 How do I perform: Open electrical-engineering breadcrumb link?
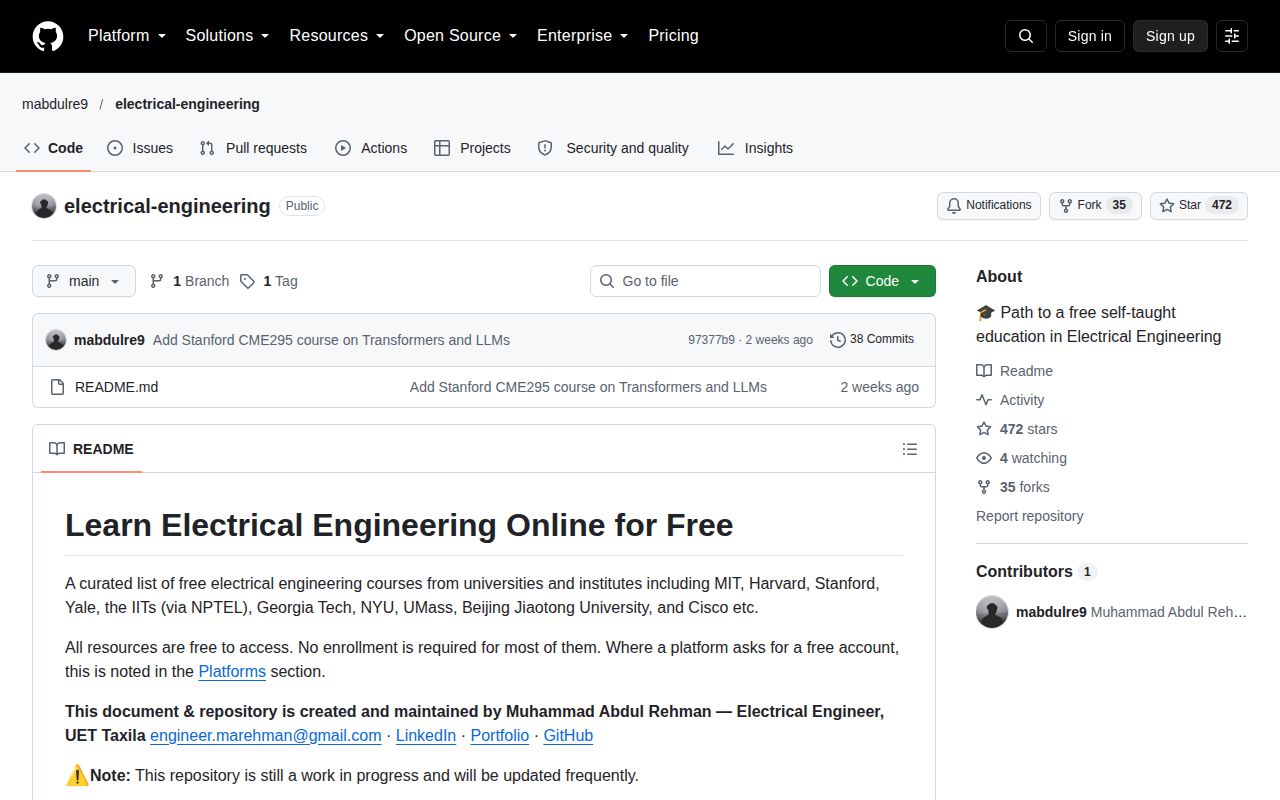[x=187, y=104]
